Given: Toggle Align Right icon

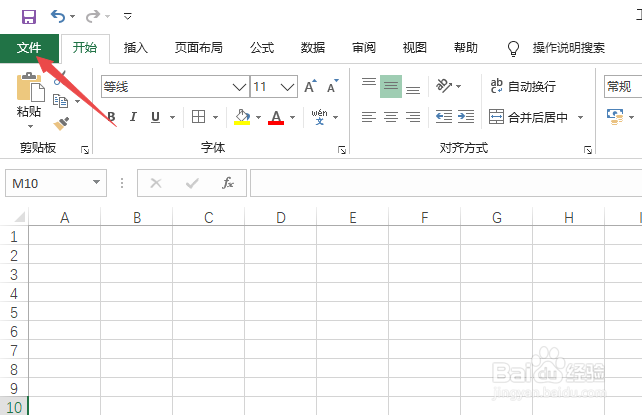Looking at the screenshot, I should pos(413,117).
